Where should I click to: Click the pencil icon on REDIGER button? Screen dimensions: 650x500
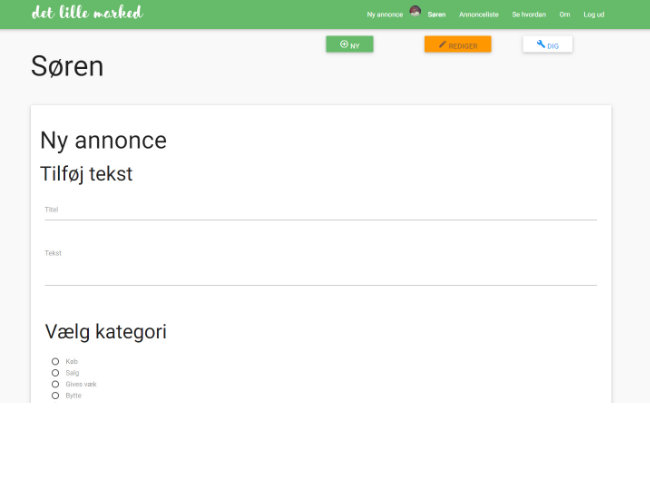pos(442,45)
